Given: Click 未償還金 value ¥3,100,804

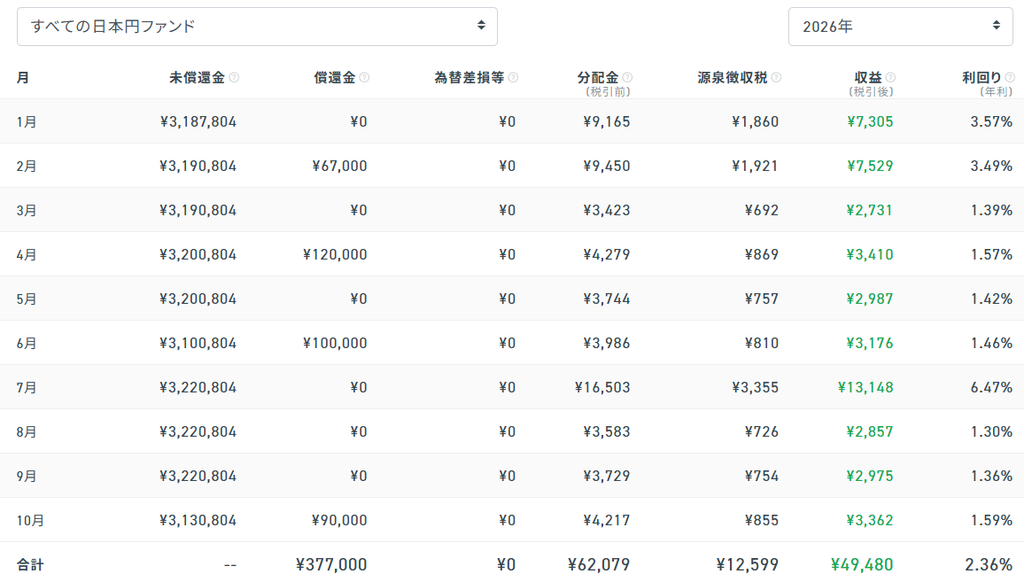Looking at the screenshot, I should [x=198, y=344].
